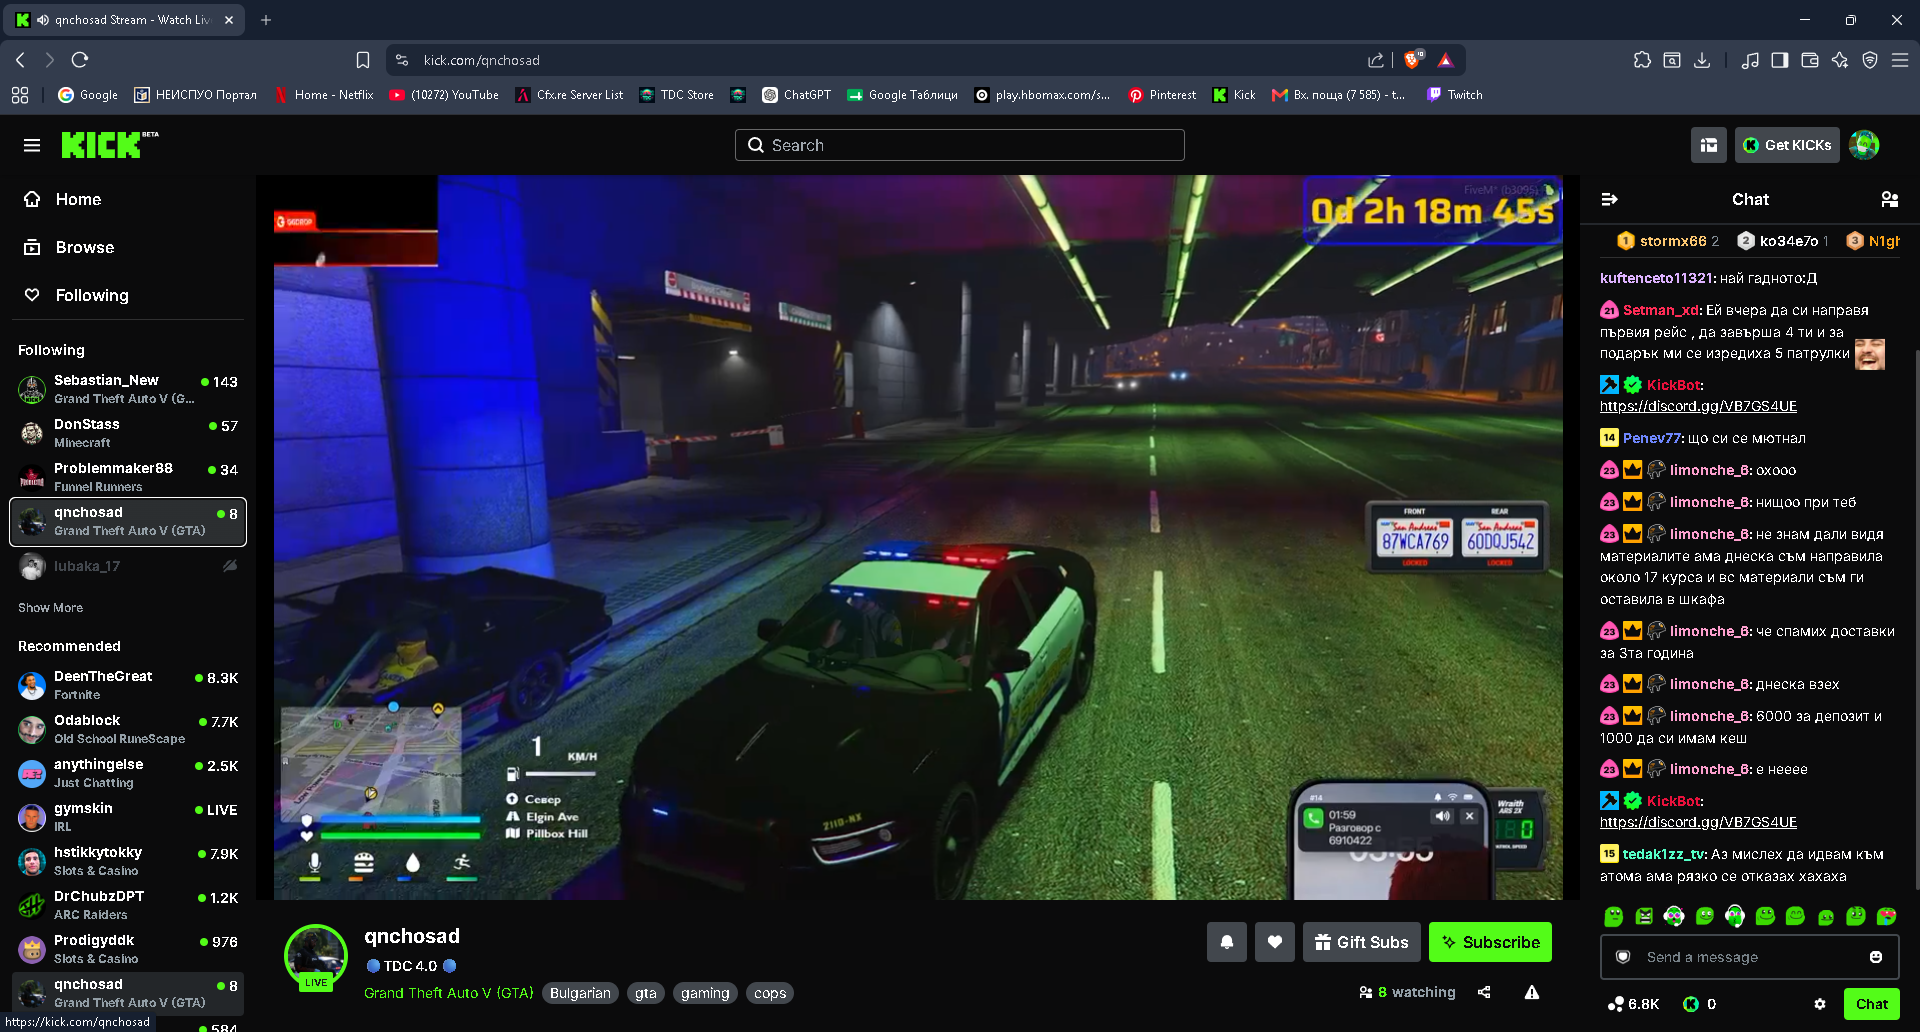
Task: Select the Bulgarian tag
Action: point(580,993)
